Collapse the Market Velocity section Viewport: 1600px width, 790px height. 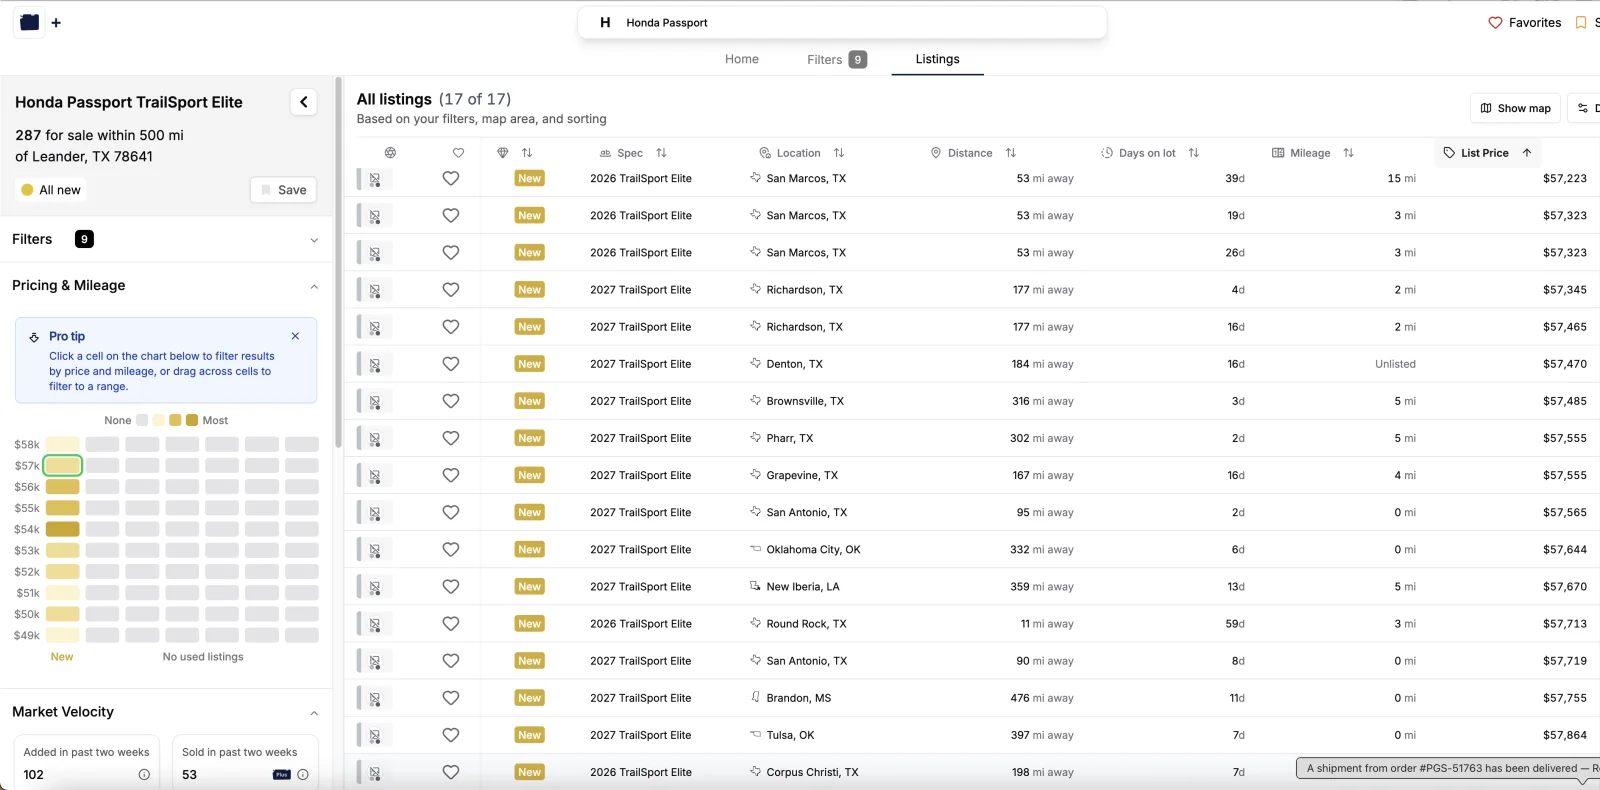click(314, 713)
